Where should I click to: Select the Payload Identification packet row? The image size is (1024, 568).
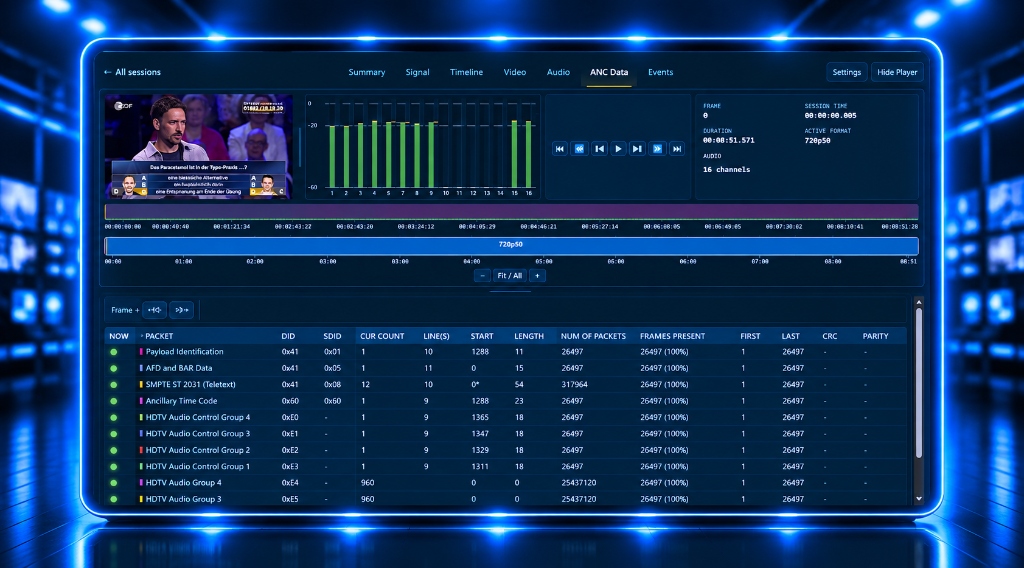[505, 352]
